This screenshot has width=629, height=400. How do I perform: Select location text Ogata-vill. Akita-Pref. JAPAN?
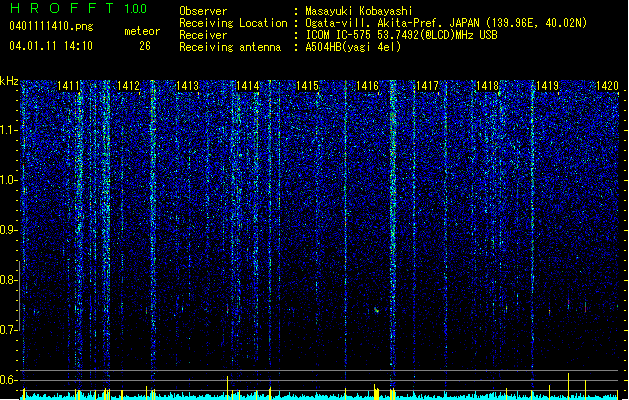(392, 23)
